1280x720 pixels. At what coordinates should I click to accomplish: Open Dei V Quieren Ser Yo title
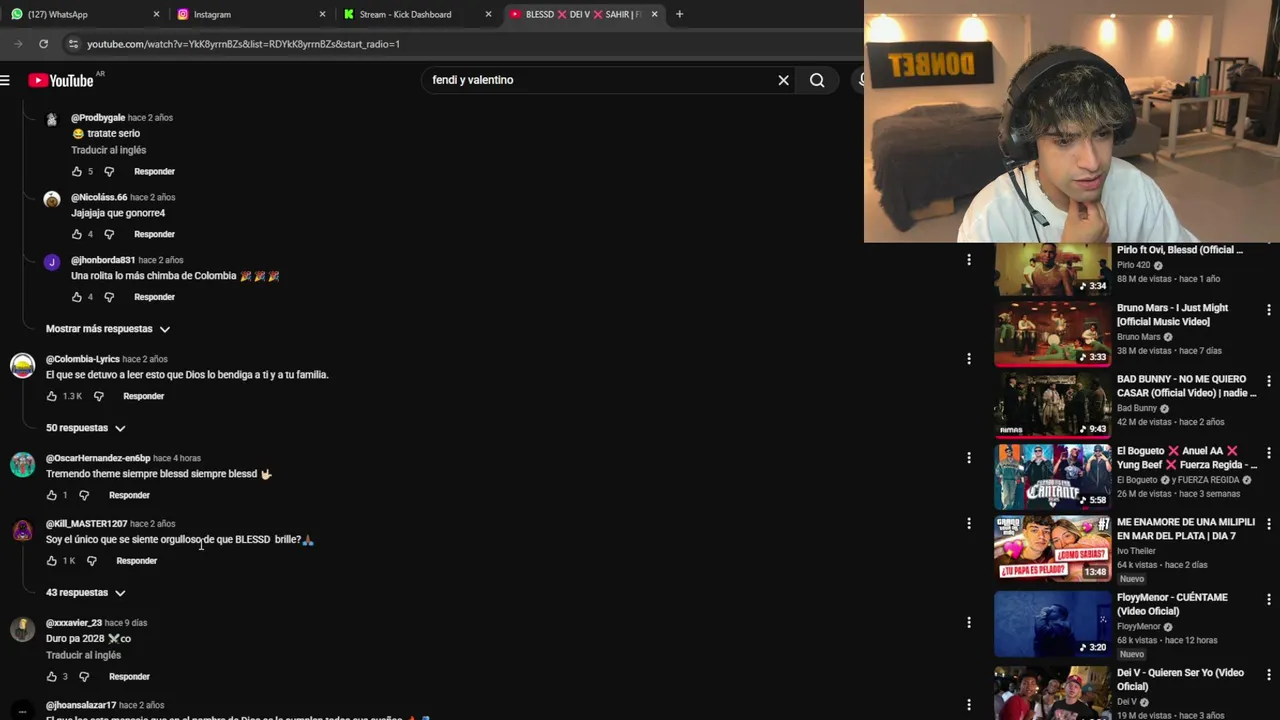(x=1180, y=680)
